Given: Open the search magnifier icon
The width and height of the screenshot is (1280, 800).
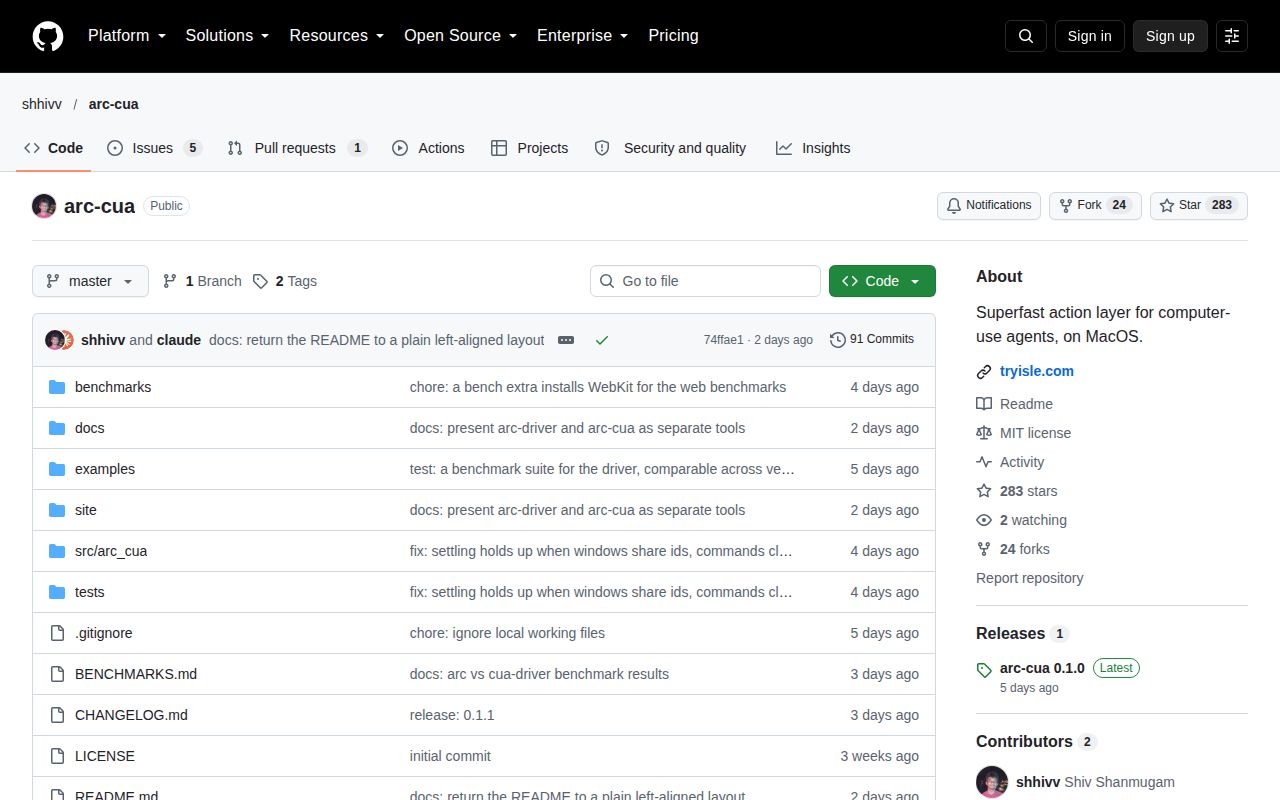Looking at the screenshot, I should coord(1026,36).
